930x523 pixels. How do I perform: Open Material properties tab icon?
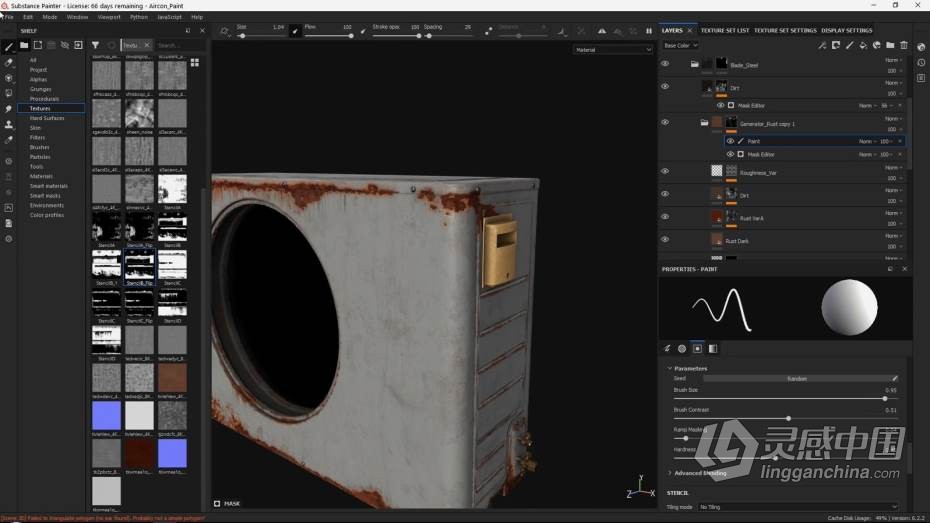(713, 349)
